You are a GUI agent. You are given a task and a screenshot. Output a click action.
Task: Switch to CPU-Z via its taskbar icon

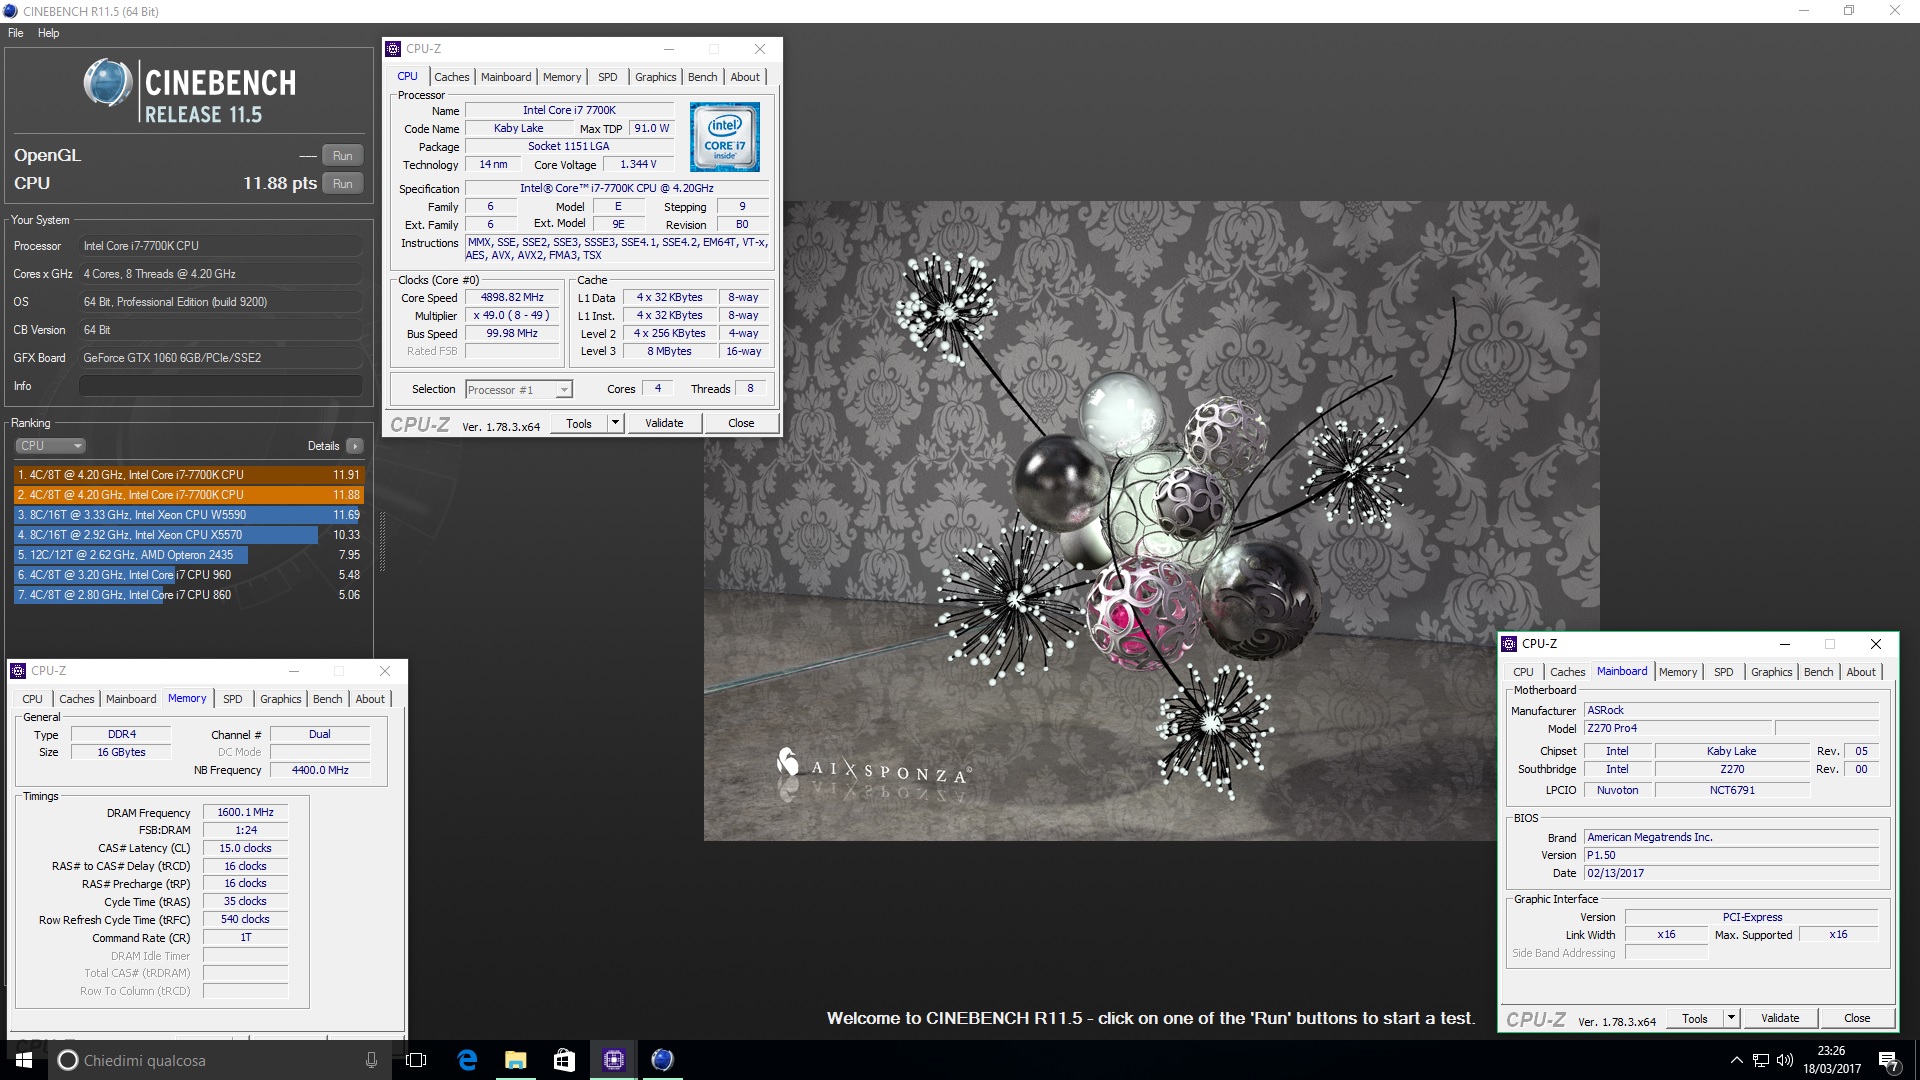pos(613,1060)
